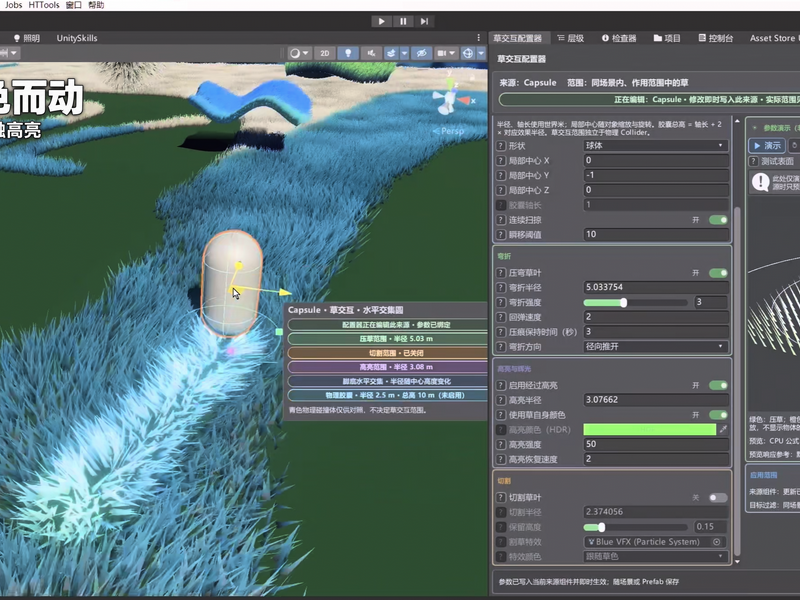Click the 演示 demo button

767,145
